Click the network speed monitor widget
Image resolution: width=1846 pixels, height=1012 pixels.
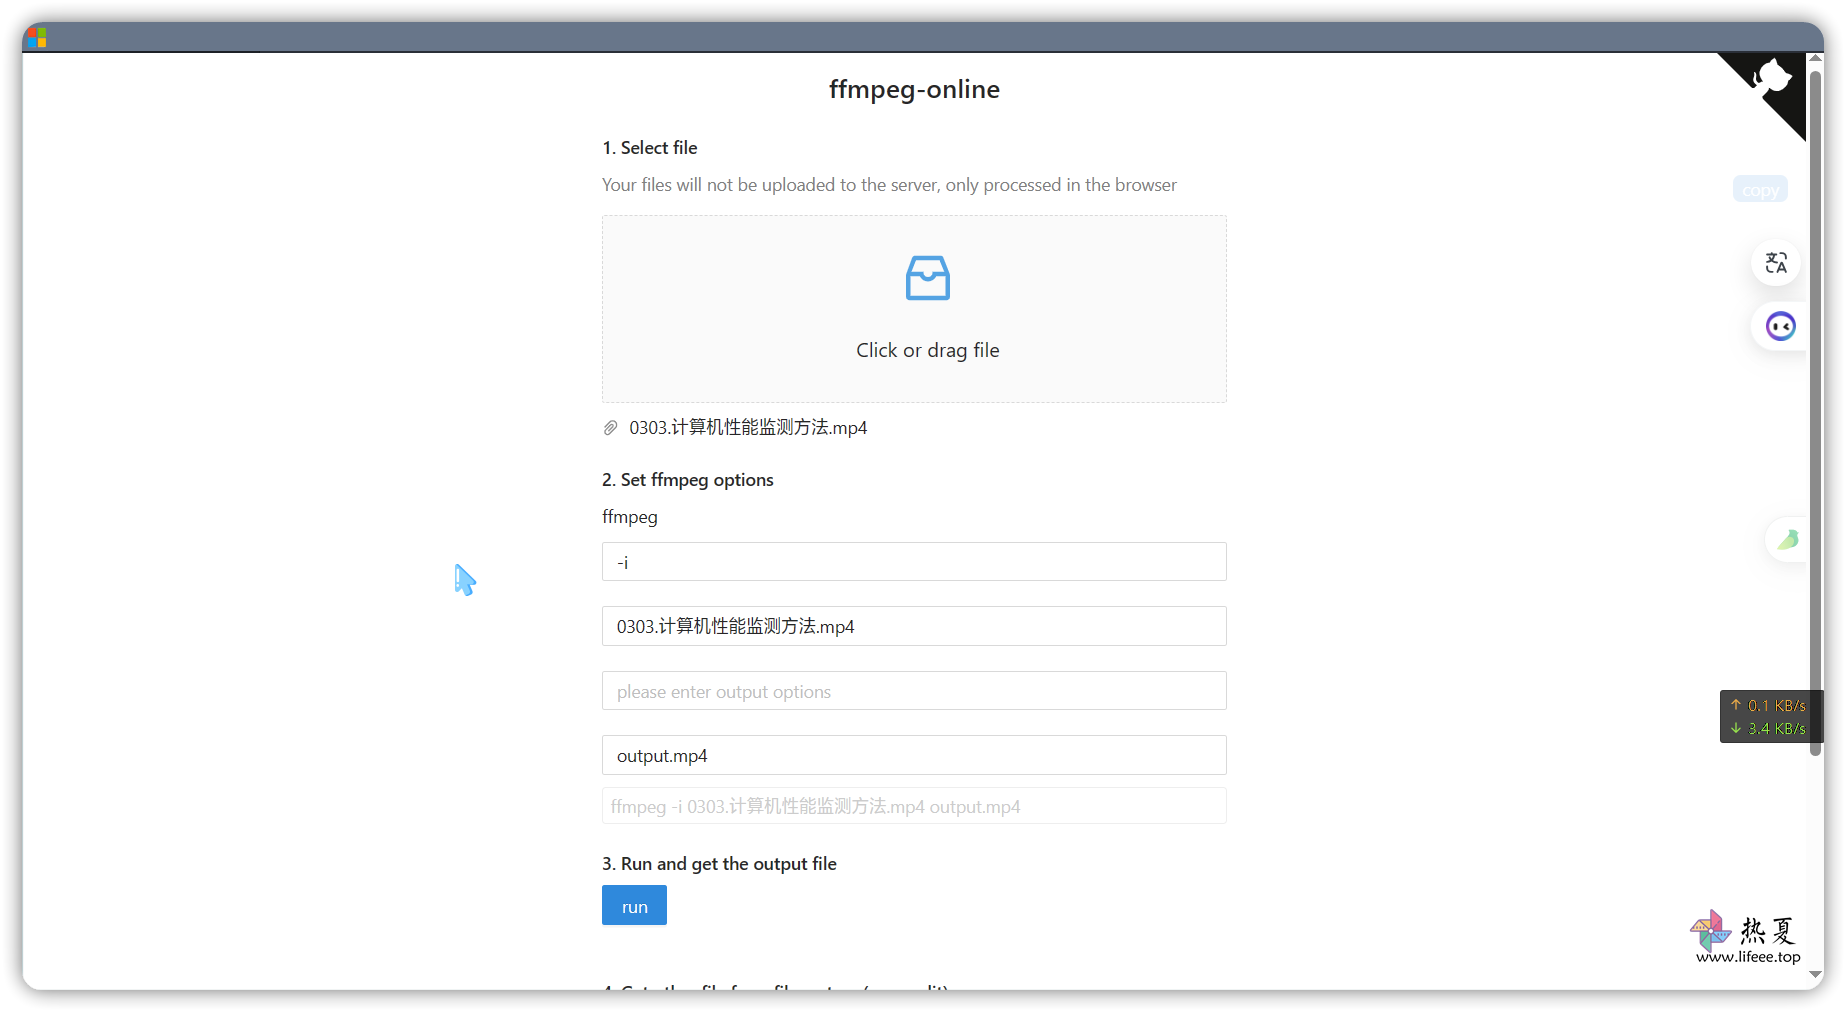(x=1768, y=717)
